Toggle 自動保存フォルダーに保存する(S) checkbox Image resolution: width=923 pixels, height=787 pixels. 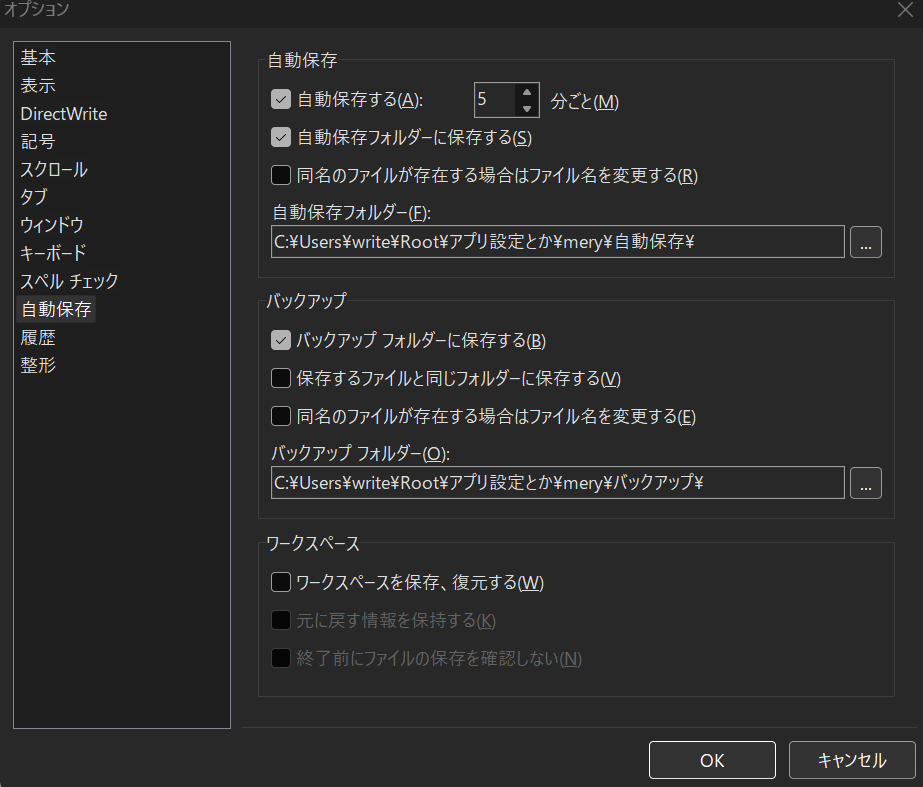point(281,137)
